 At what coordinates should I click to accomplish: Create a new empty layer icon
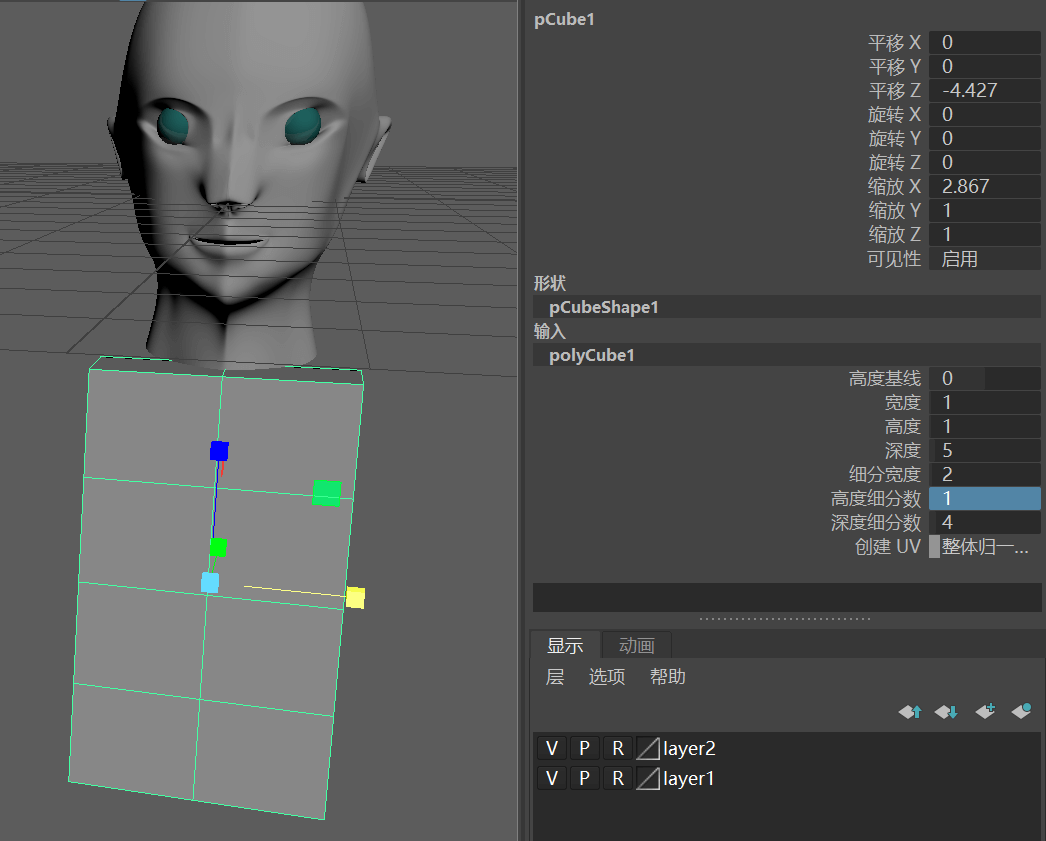[x=985, y=711]
